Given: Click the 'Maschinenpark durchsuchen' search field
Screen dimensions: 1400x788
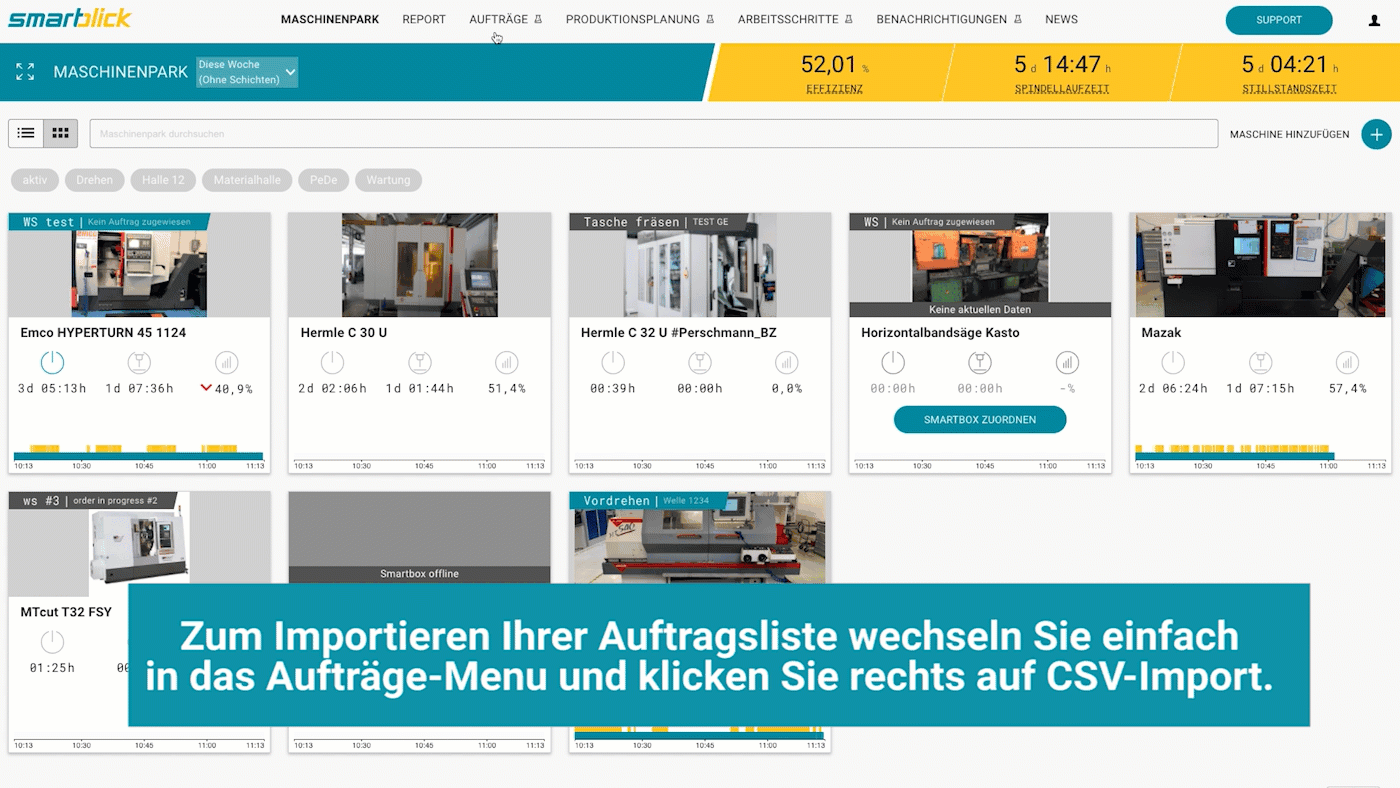Looking at the screenshot, I should [654, 133].
